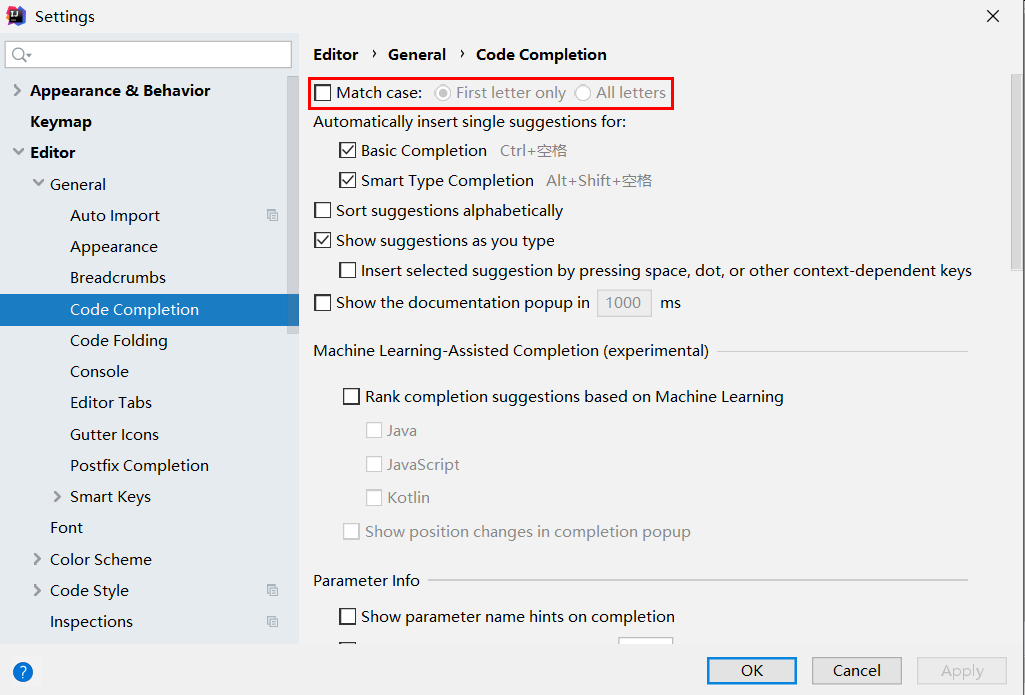Enable ranking suggestions based on Machine Learning
Screen dimensions: 1025x695
click(x=351, y=397)
